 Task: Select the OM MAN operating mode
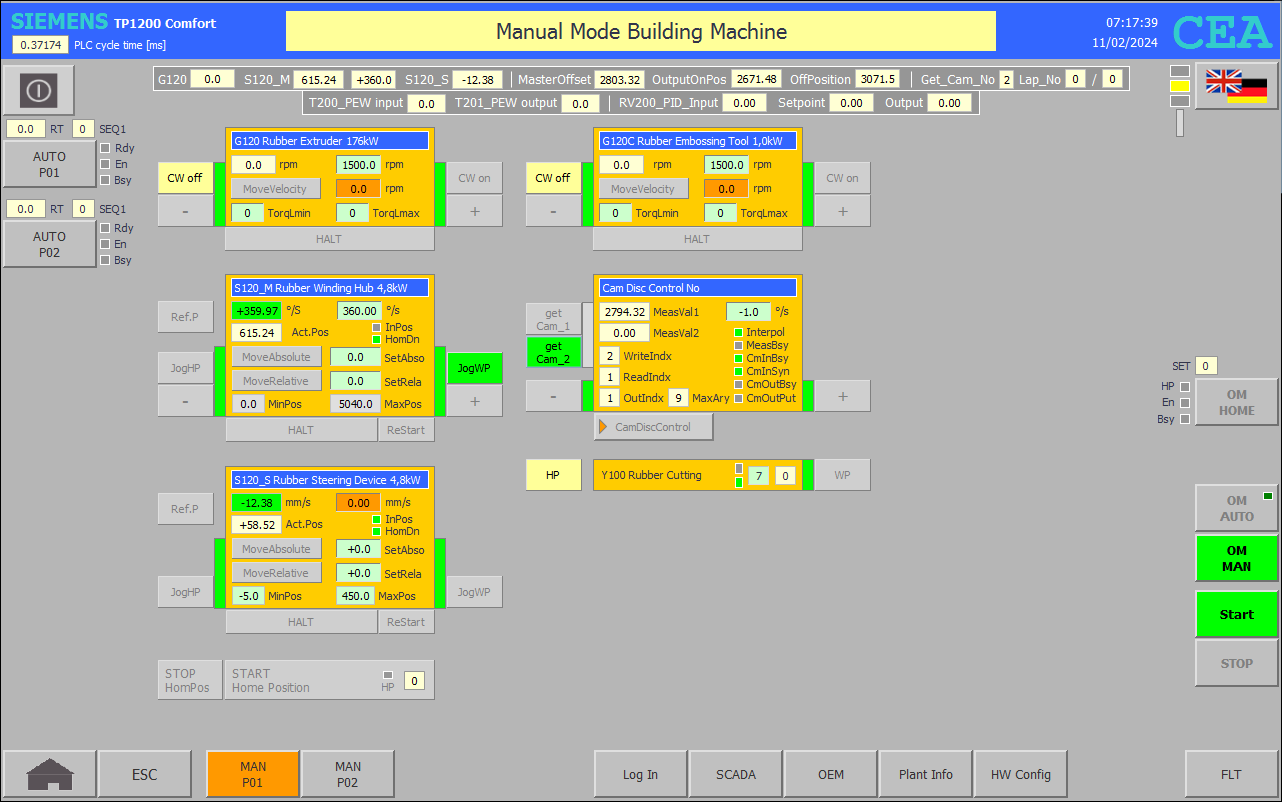[1236, 558]
